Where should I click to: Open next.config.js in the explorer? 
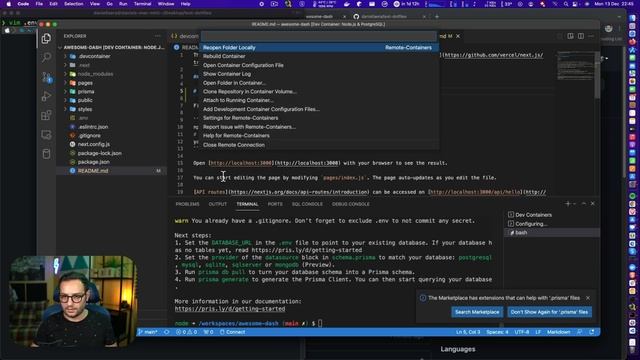111,144
